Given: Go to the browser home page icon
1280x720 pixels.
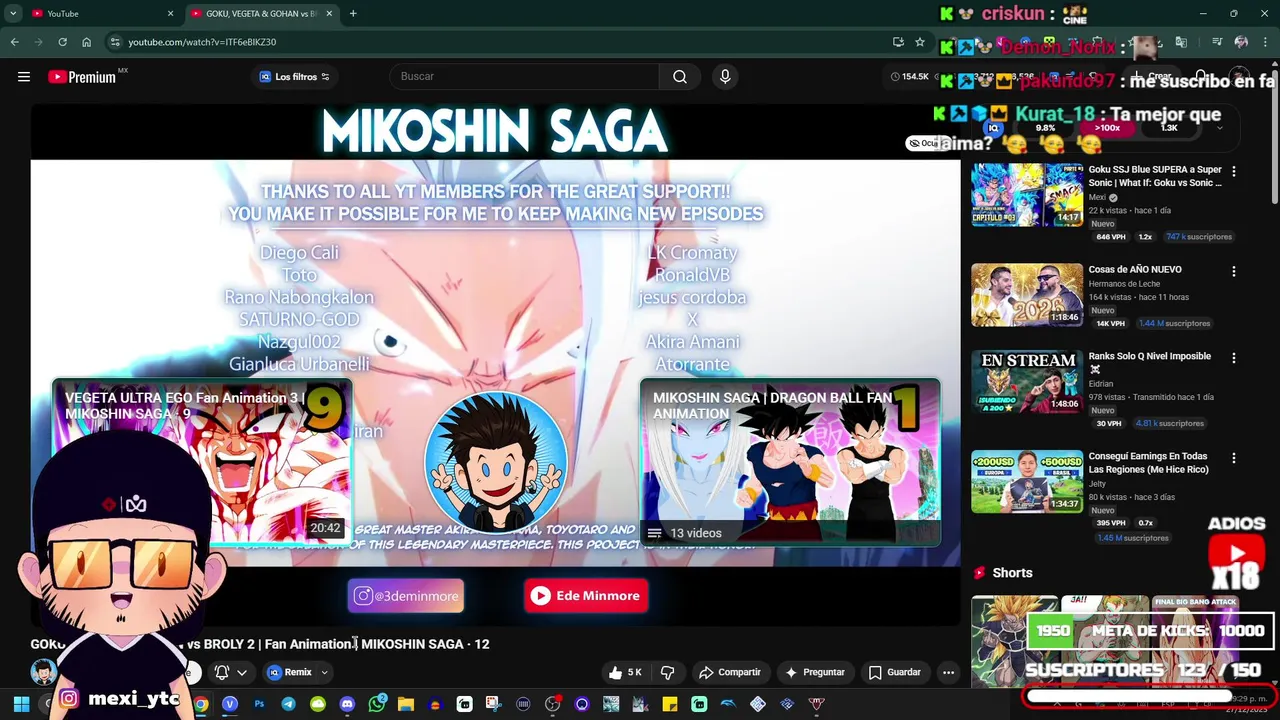Looking at the screenshot, I should tap(87, 42).
